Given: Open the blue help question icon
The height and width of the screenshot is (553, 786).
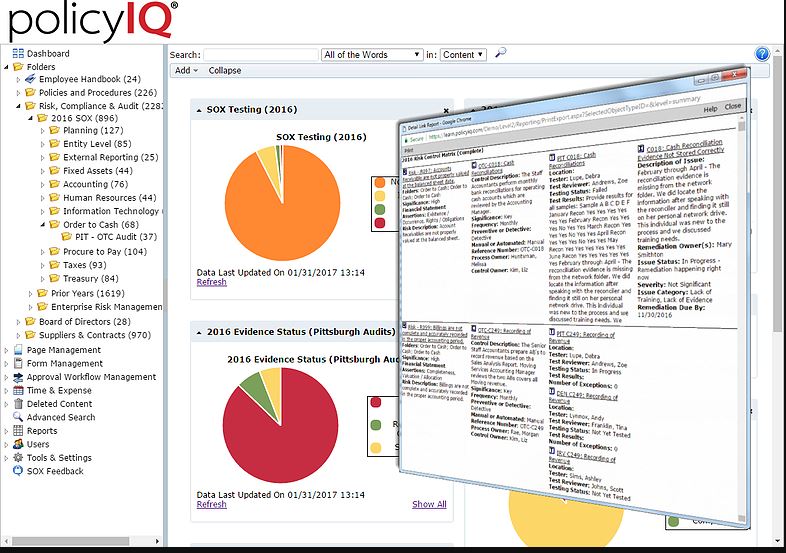Looking at the screenshot, I should (x=762, y=54).
